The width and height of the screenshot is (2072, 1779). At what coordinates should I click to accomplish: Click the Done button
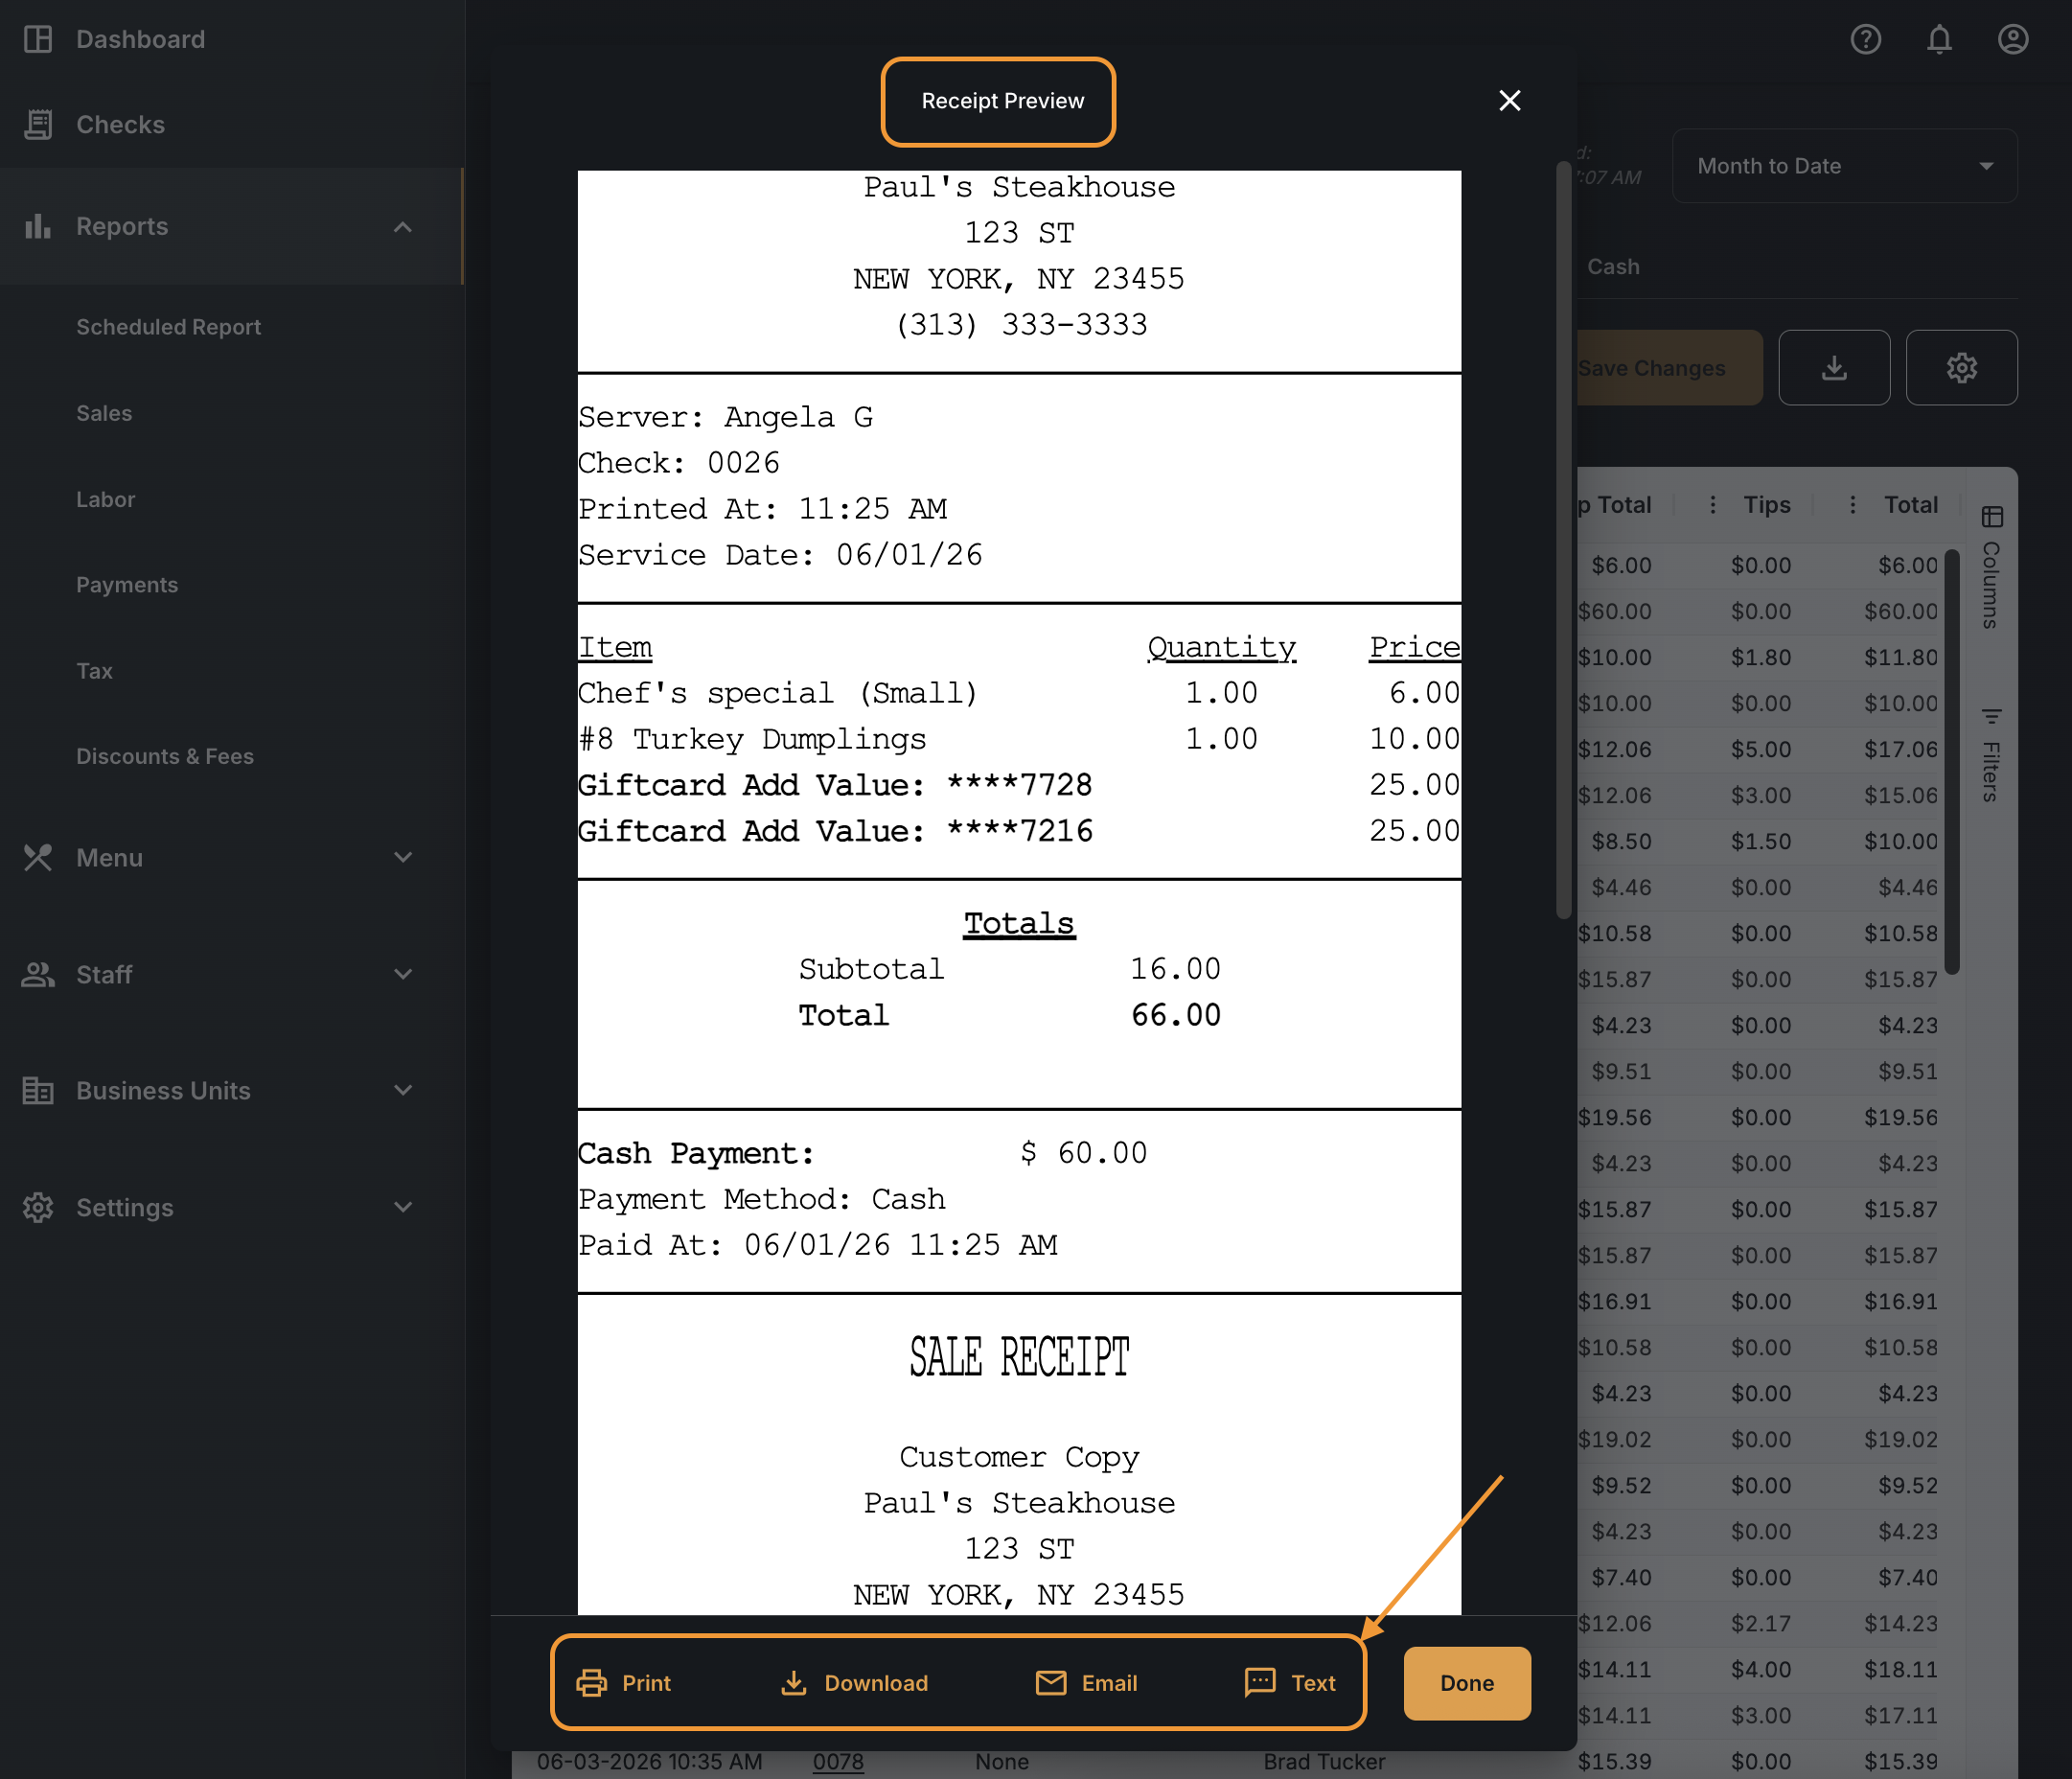coord(1466,1683)
